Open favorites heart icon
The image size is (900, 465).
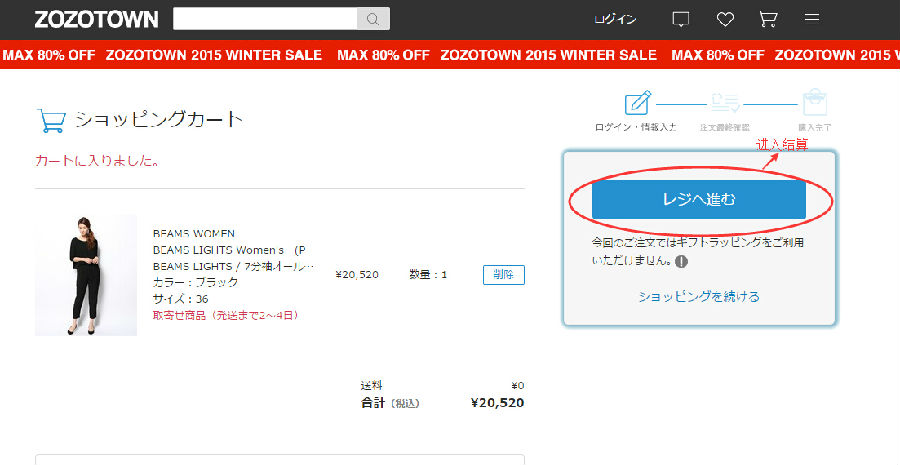726,20
